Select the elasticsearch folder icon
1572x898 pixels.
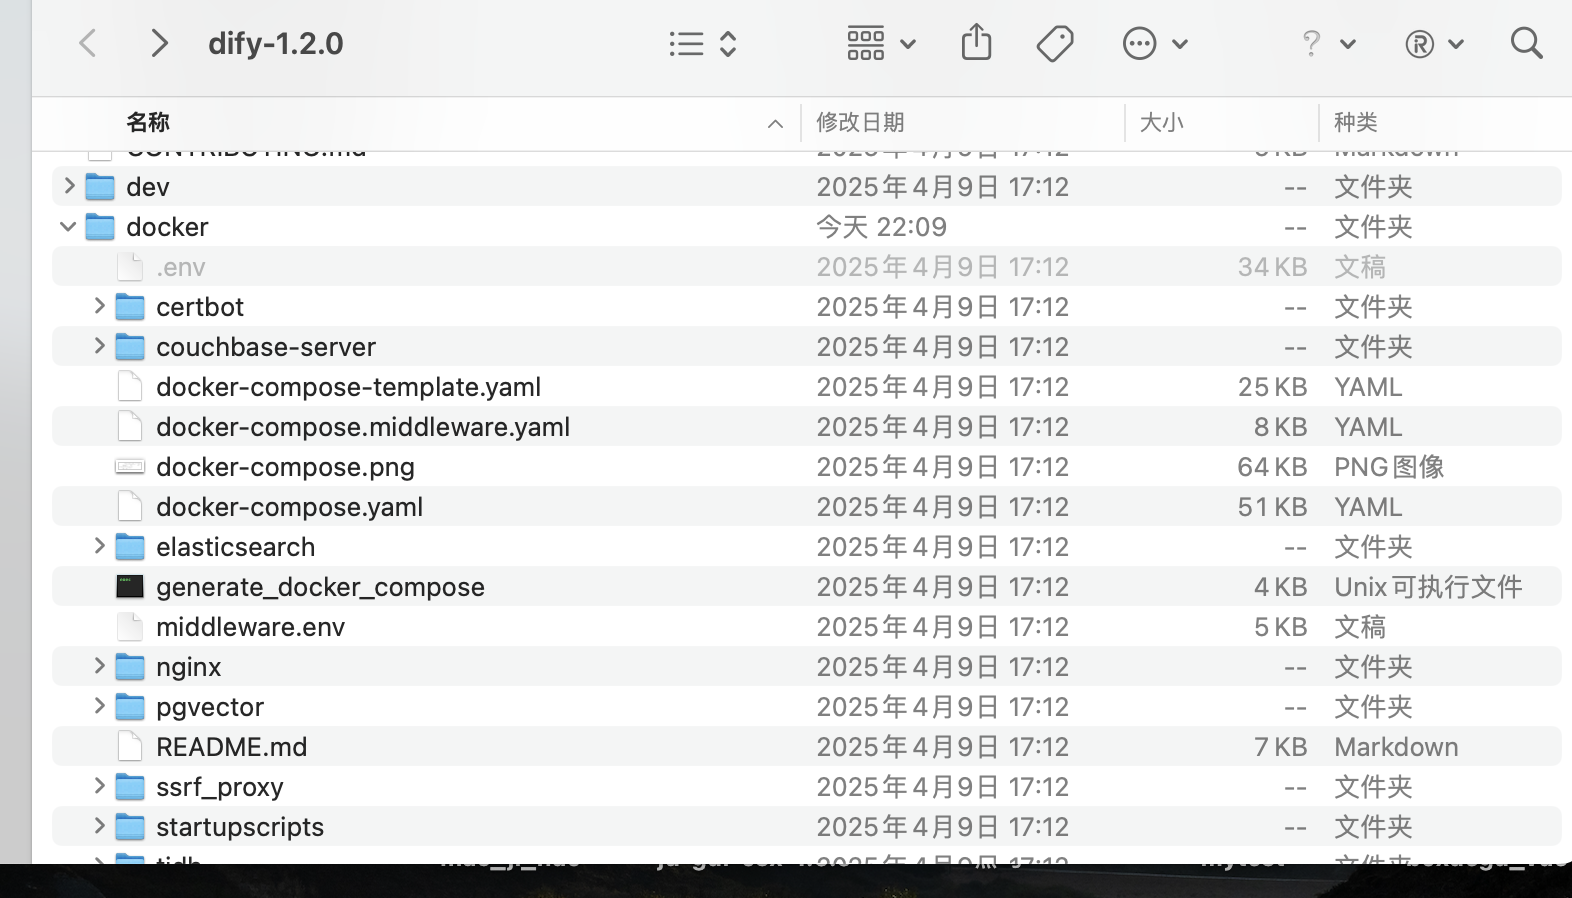pos(130,547)
